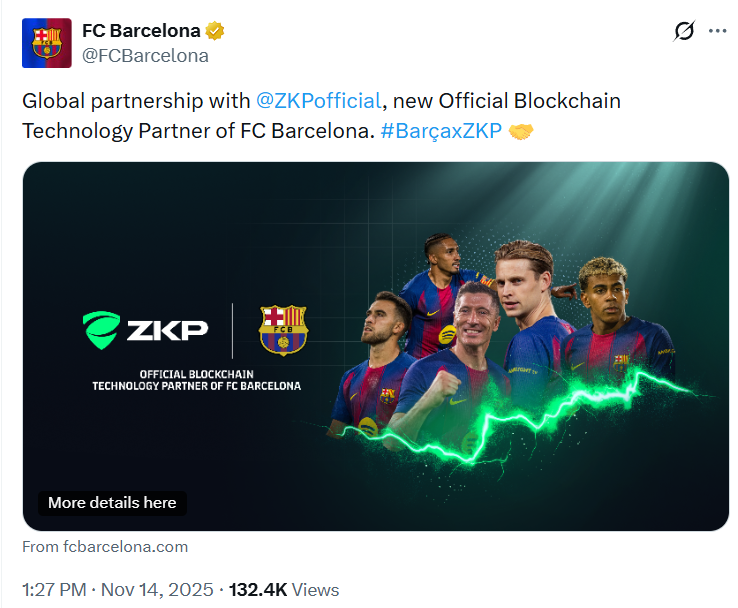Click the green ZKP shield logo

[101, 329]
